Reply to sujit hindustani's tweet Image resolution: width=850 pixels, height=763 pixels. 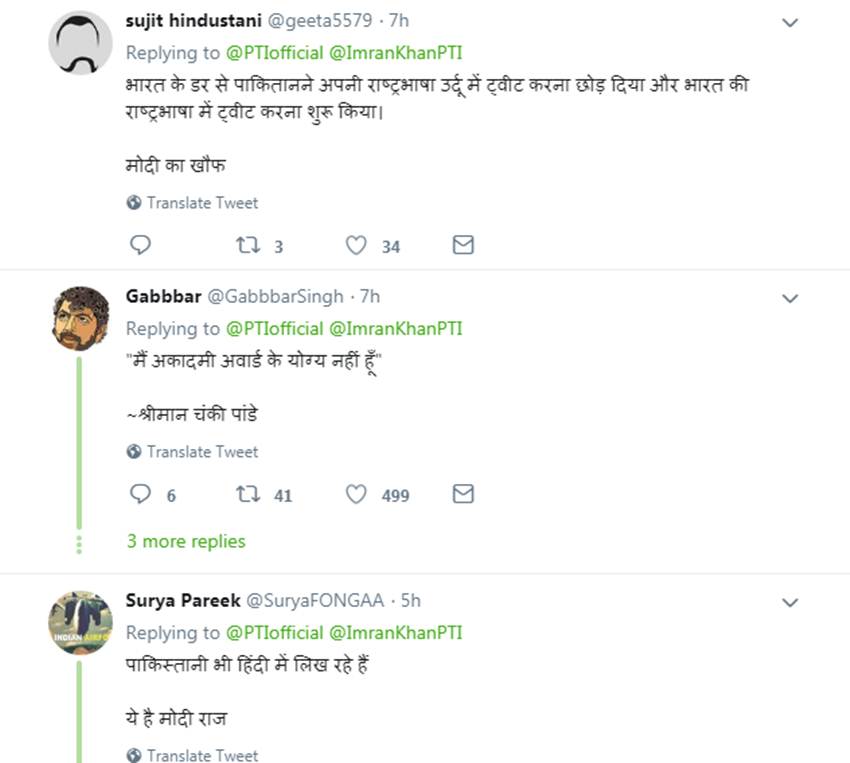coord(141,245)
